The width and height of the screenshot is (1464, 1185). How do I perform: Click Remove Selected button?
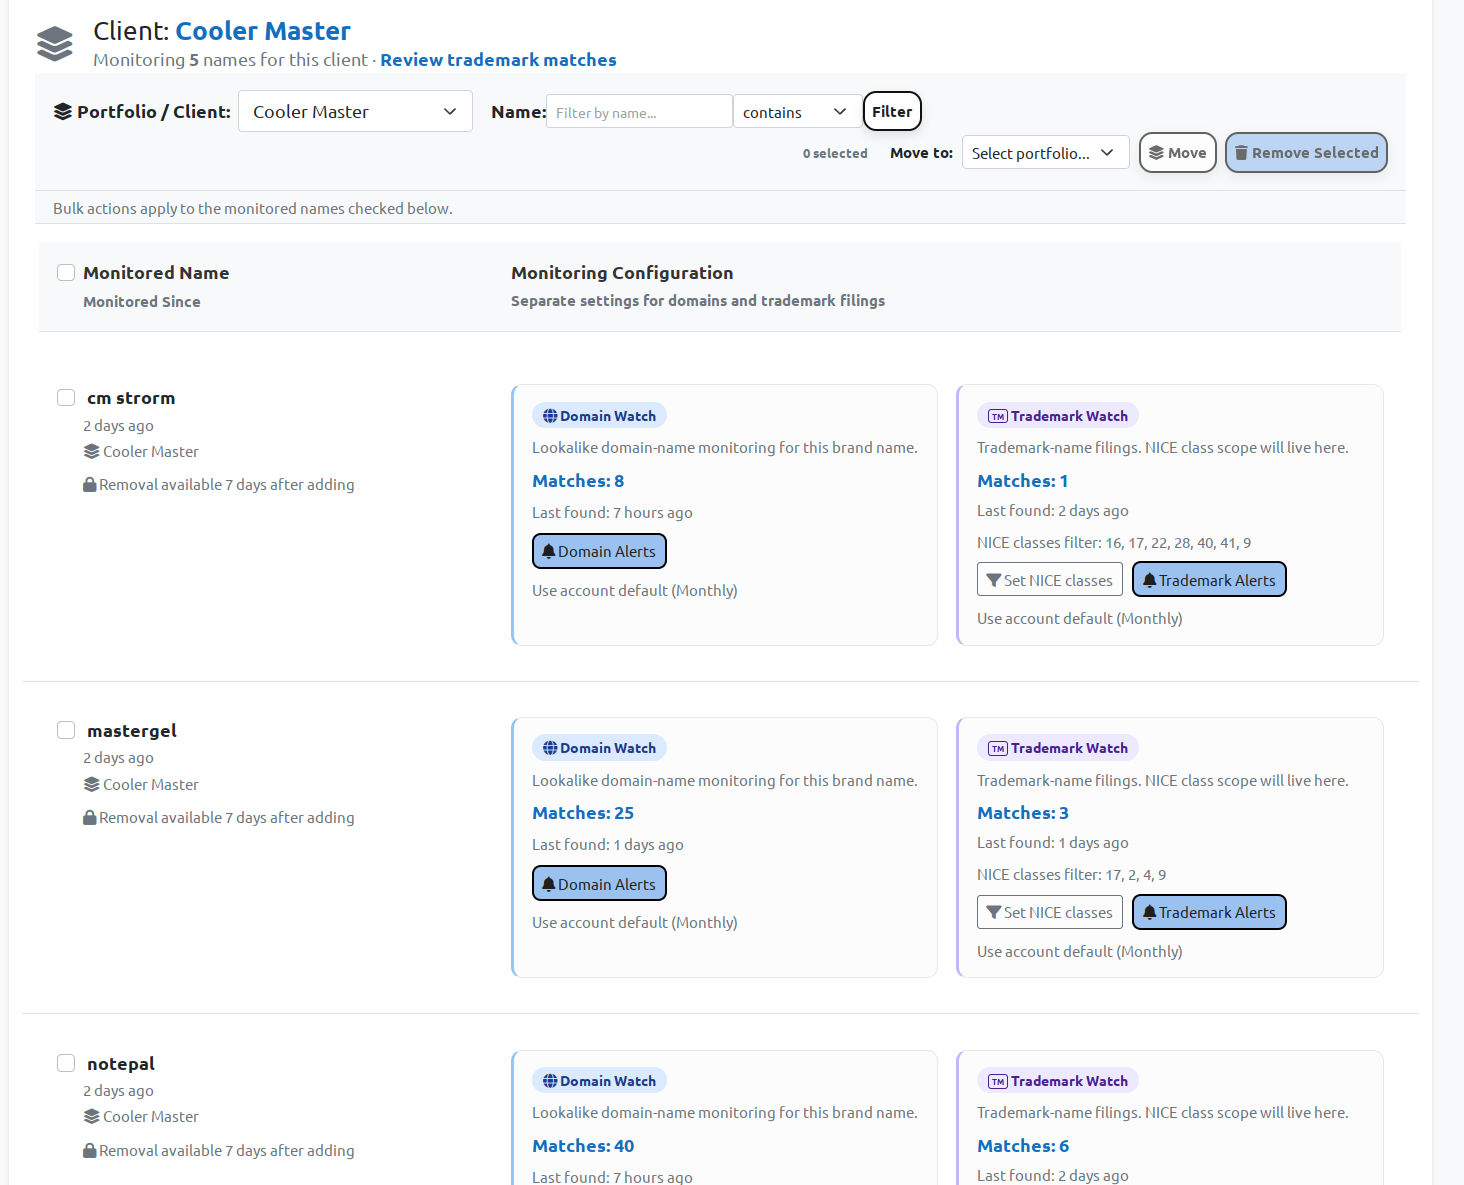[1306, 153]
